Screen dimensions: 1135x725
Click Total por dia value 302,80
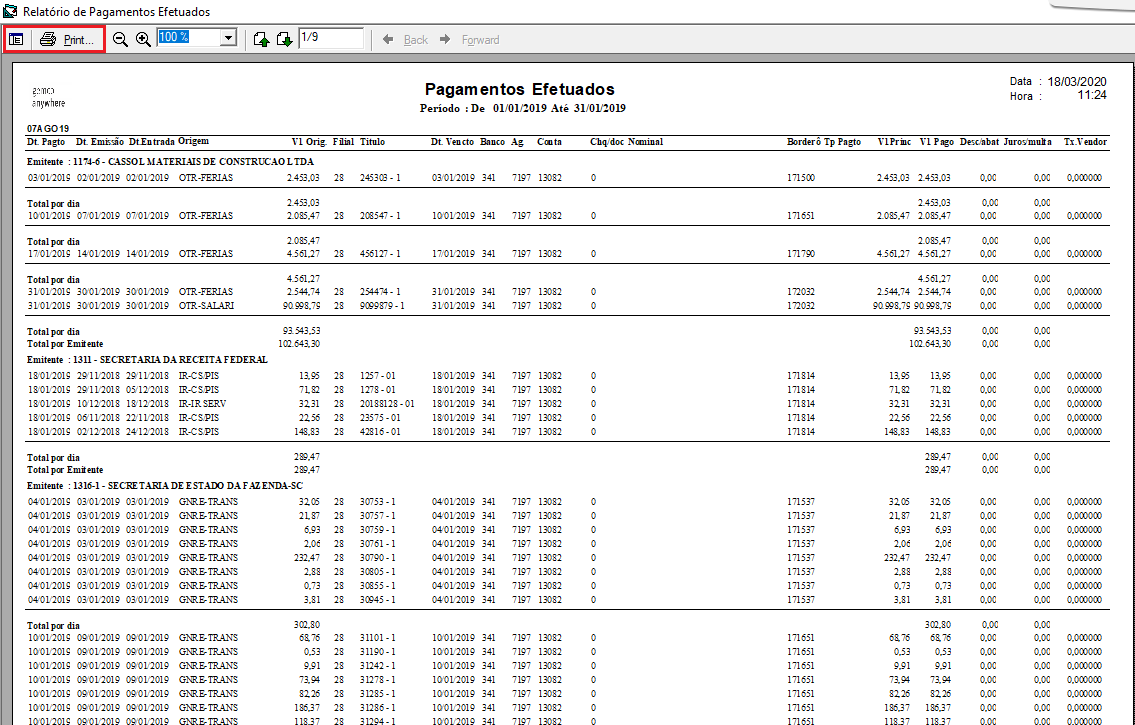[306, 624]
